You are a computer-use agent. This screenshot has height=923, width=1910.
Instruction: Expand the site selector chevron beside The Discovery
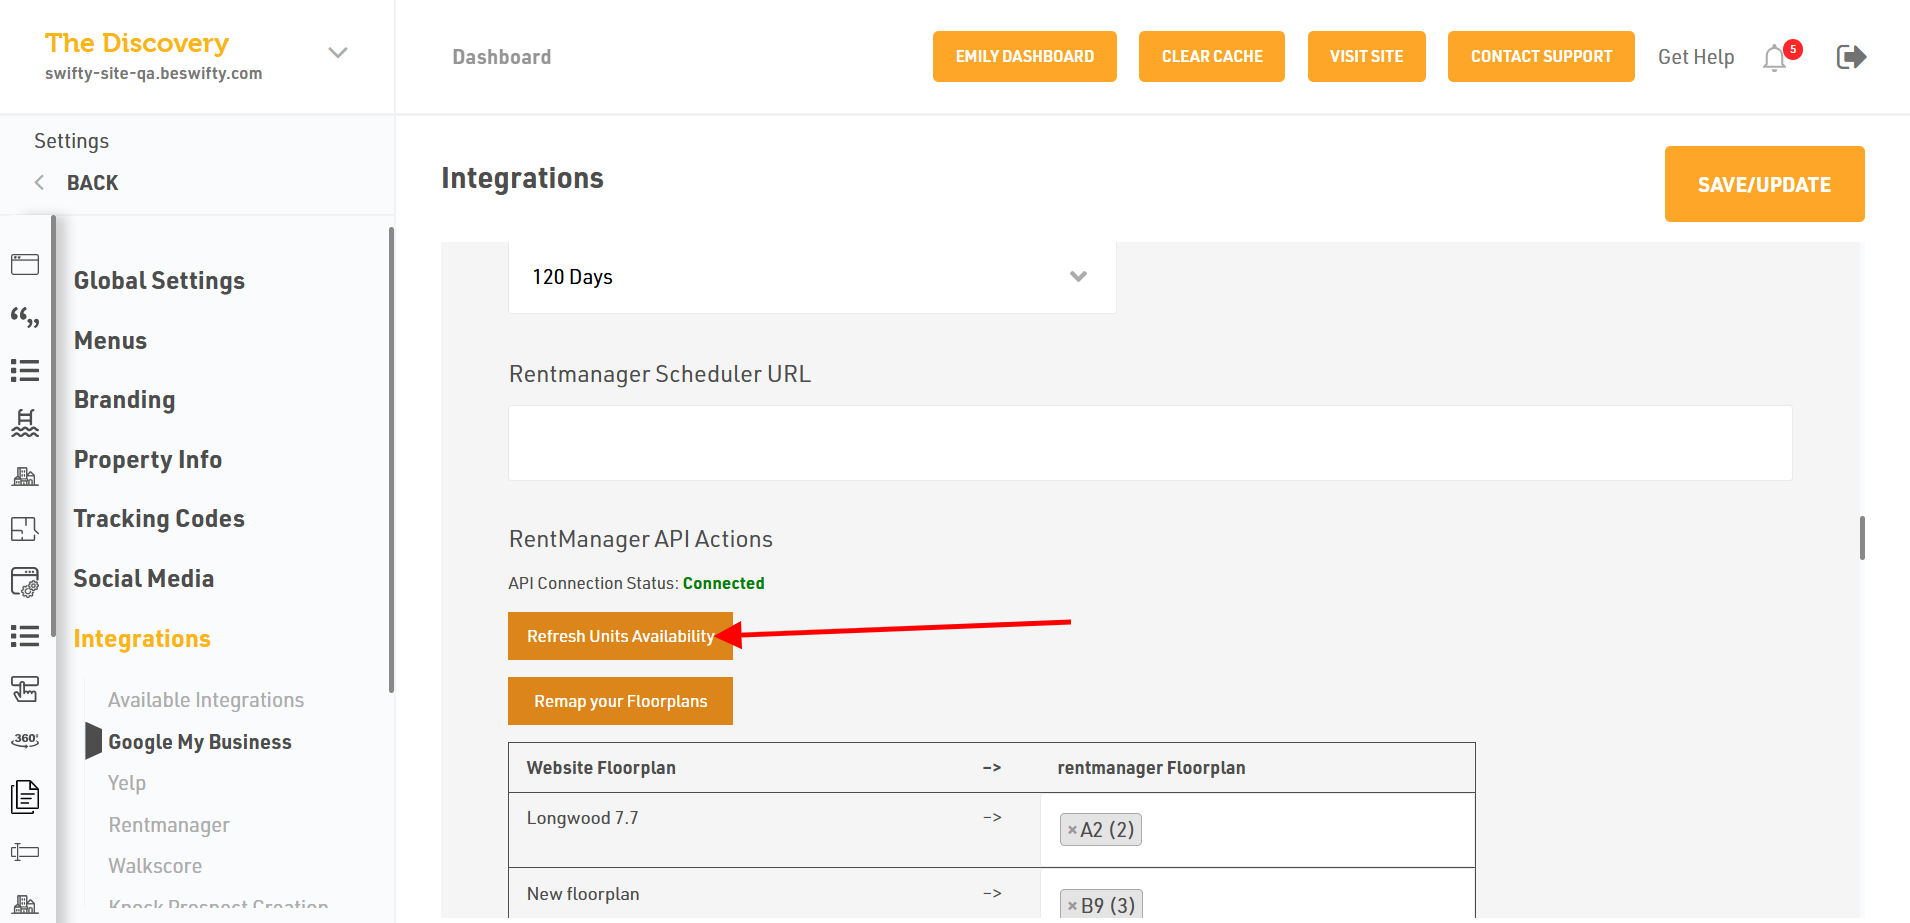(338, 53)
